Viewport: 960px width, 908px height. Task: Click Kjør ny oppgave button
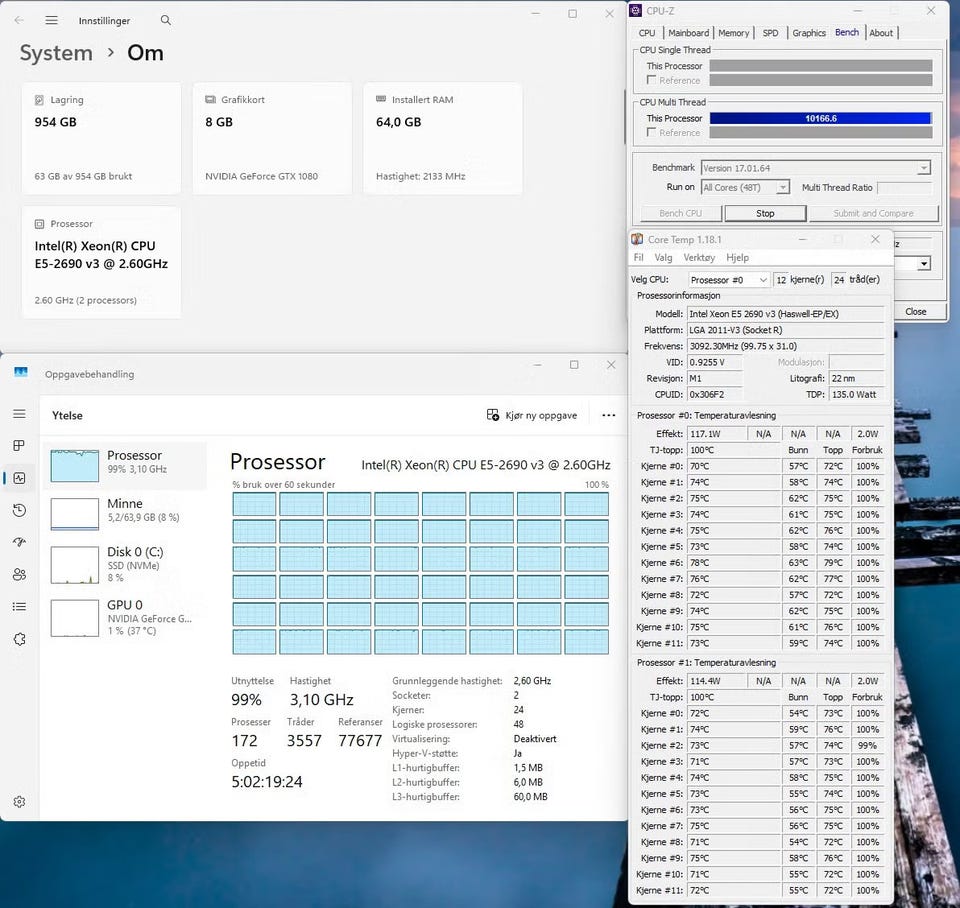[532, 415]
